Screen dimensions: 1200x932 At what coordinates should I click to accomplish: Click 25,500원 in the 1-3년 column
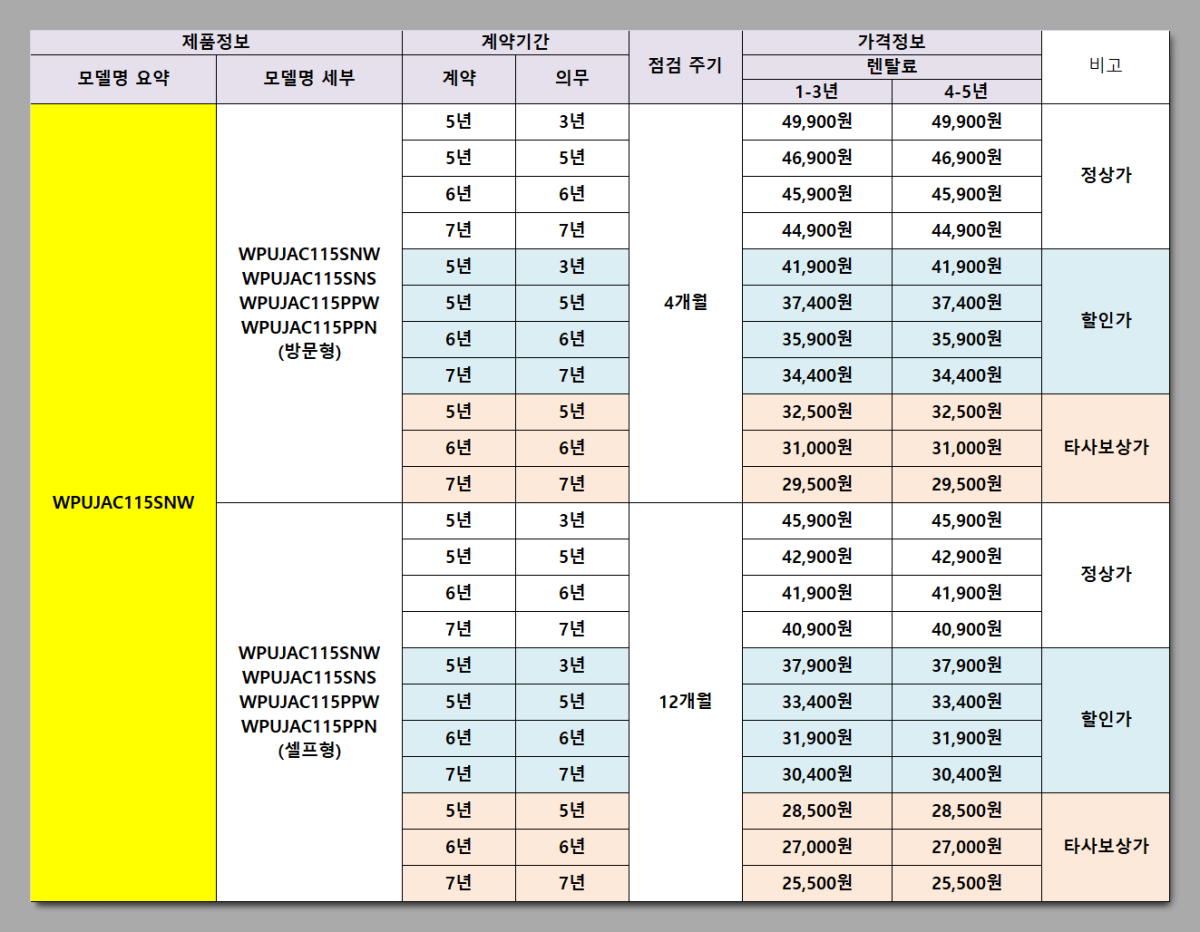coord(817,883)
